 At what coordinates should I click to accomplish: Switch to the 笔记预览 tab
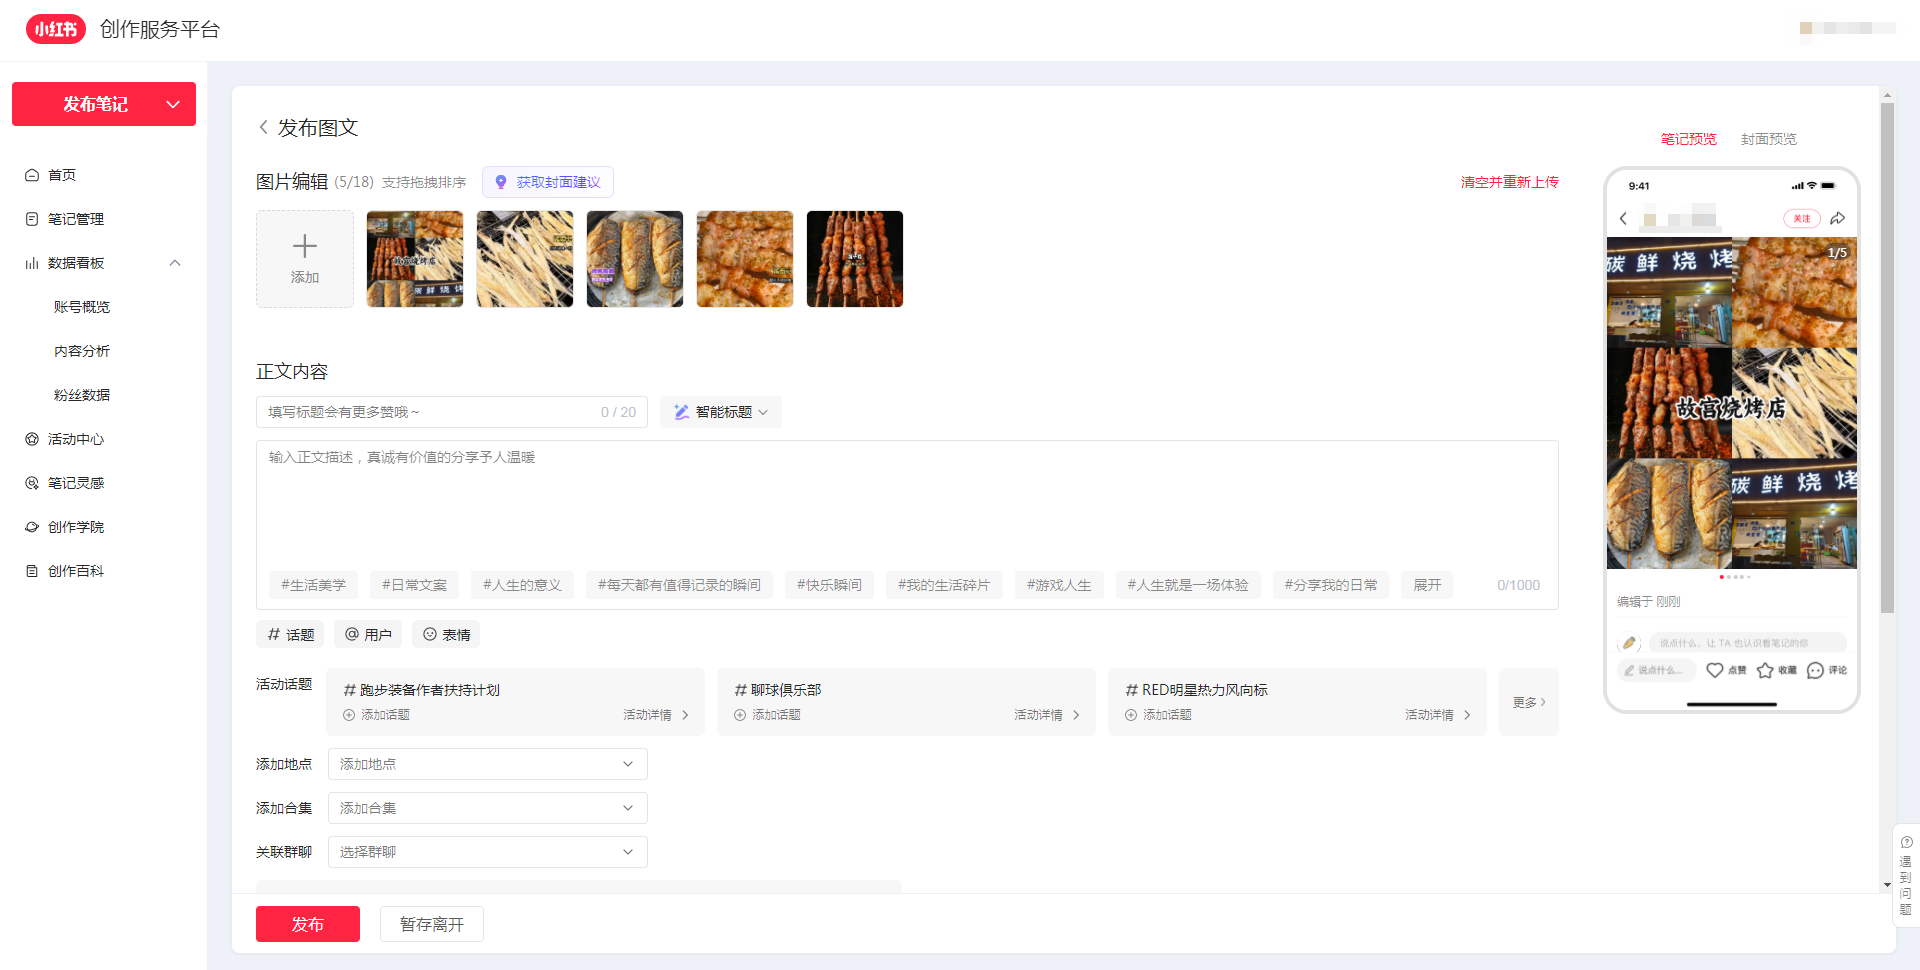pos(1688,139)
